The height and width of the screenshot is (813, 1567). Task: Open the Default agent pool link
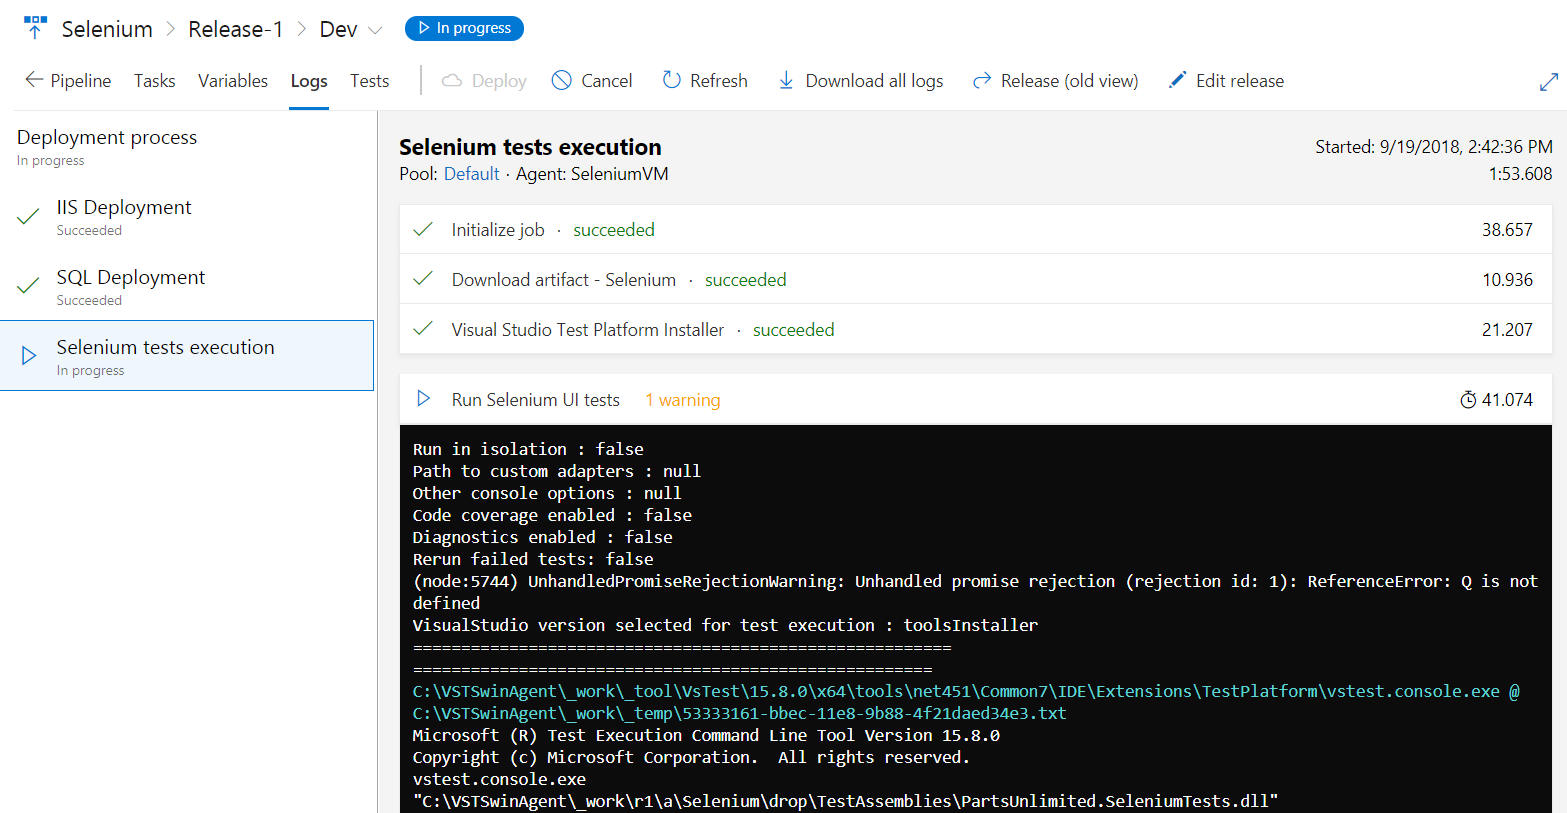pyautogui.click(x=471, y=174)
